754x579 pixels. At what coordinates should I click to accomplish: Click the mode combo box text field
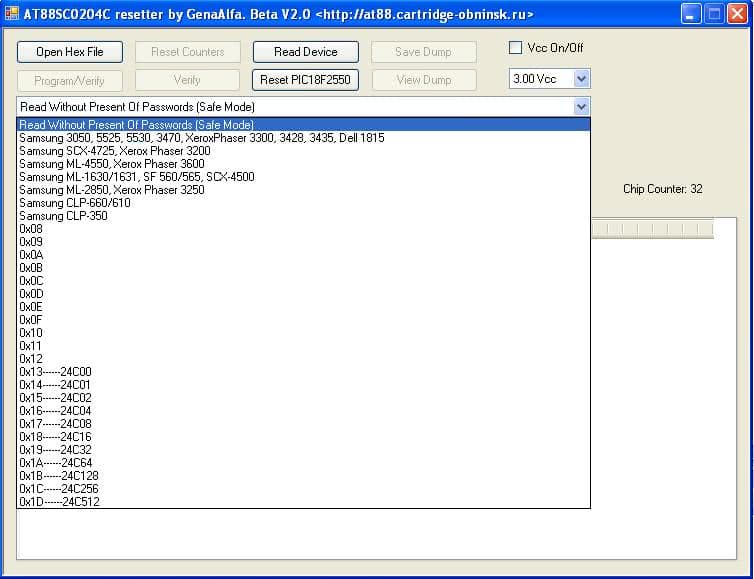[x=296, y=107]
